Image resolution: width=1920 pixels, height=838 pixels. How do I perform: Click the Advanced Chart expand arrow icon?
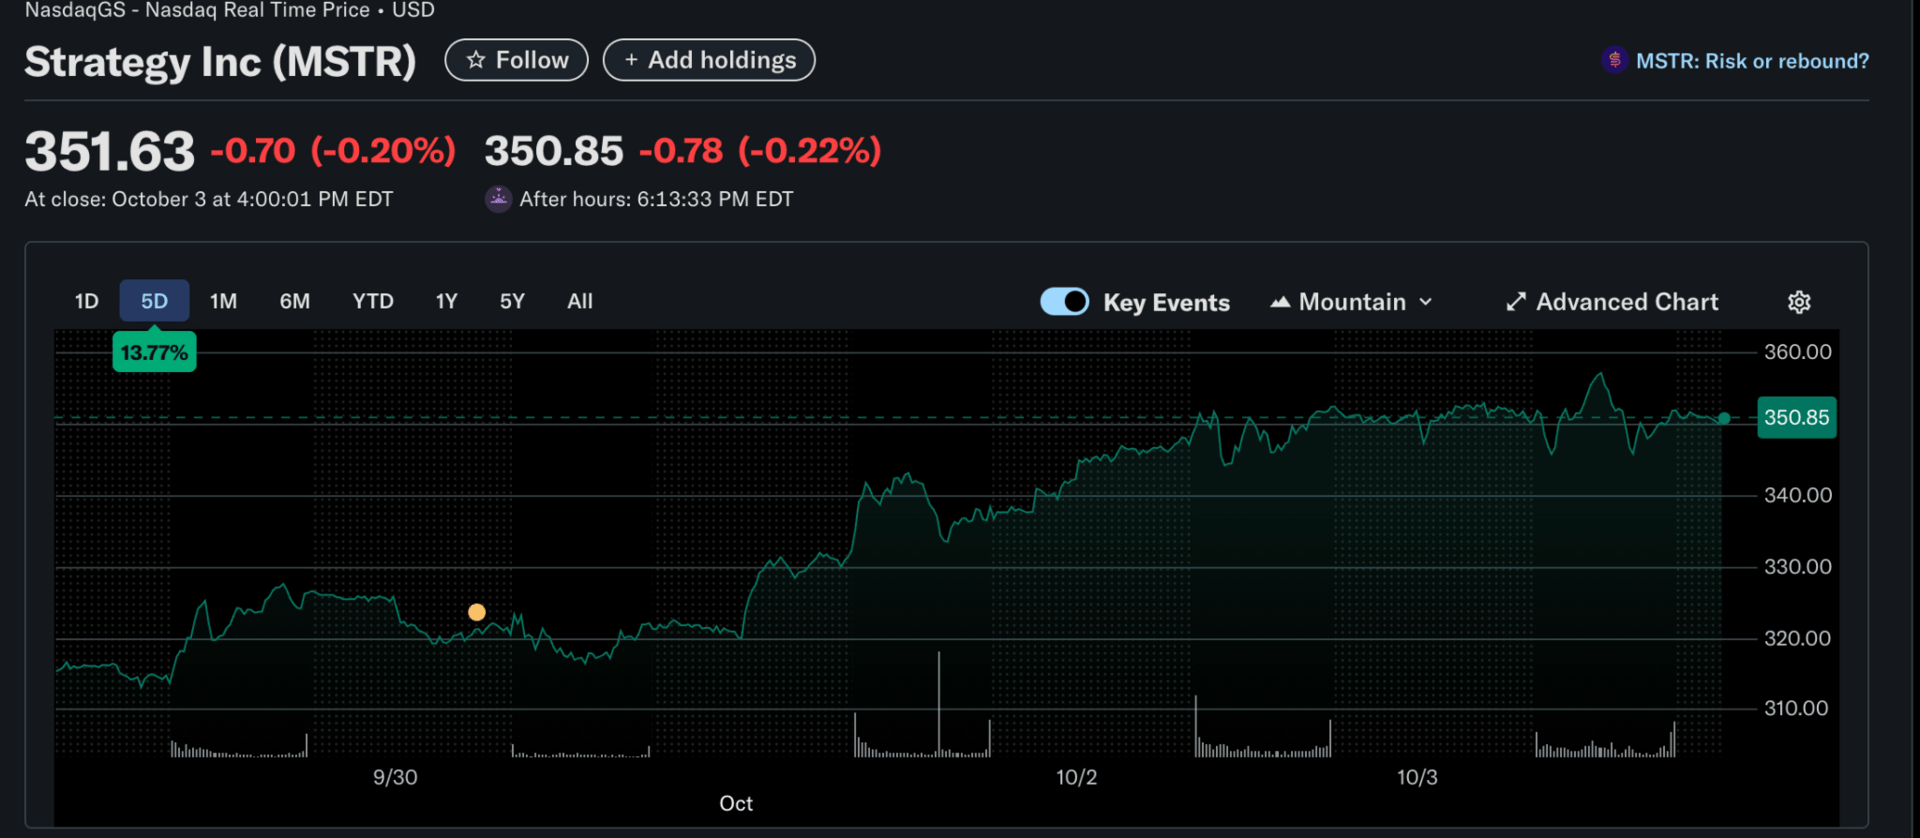[x=1516, y=302]
